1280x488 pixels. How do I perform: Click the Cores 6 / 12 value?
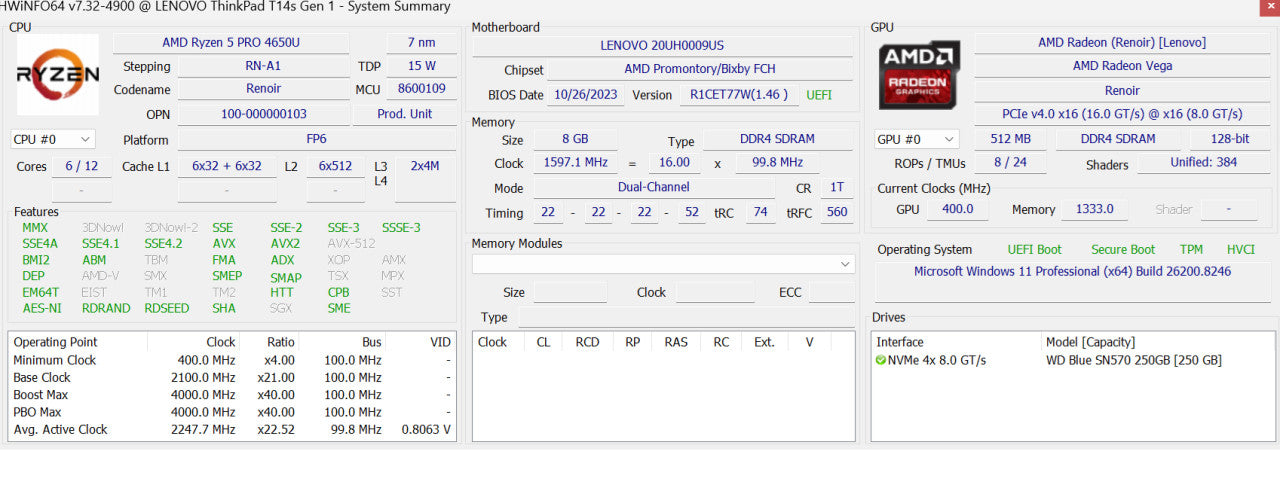(x=82, y=166)
